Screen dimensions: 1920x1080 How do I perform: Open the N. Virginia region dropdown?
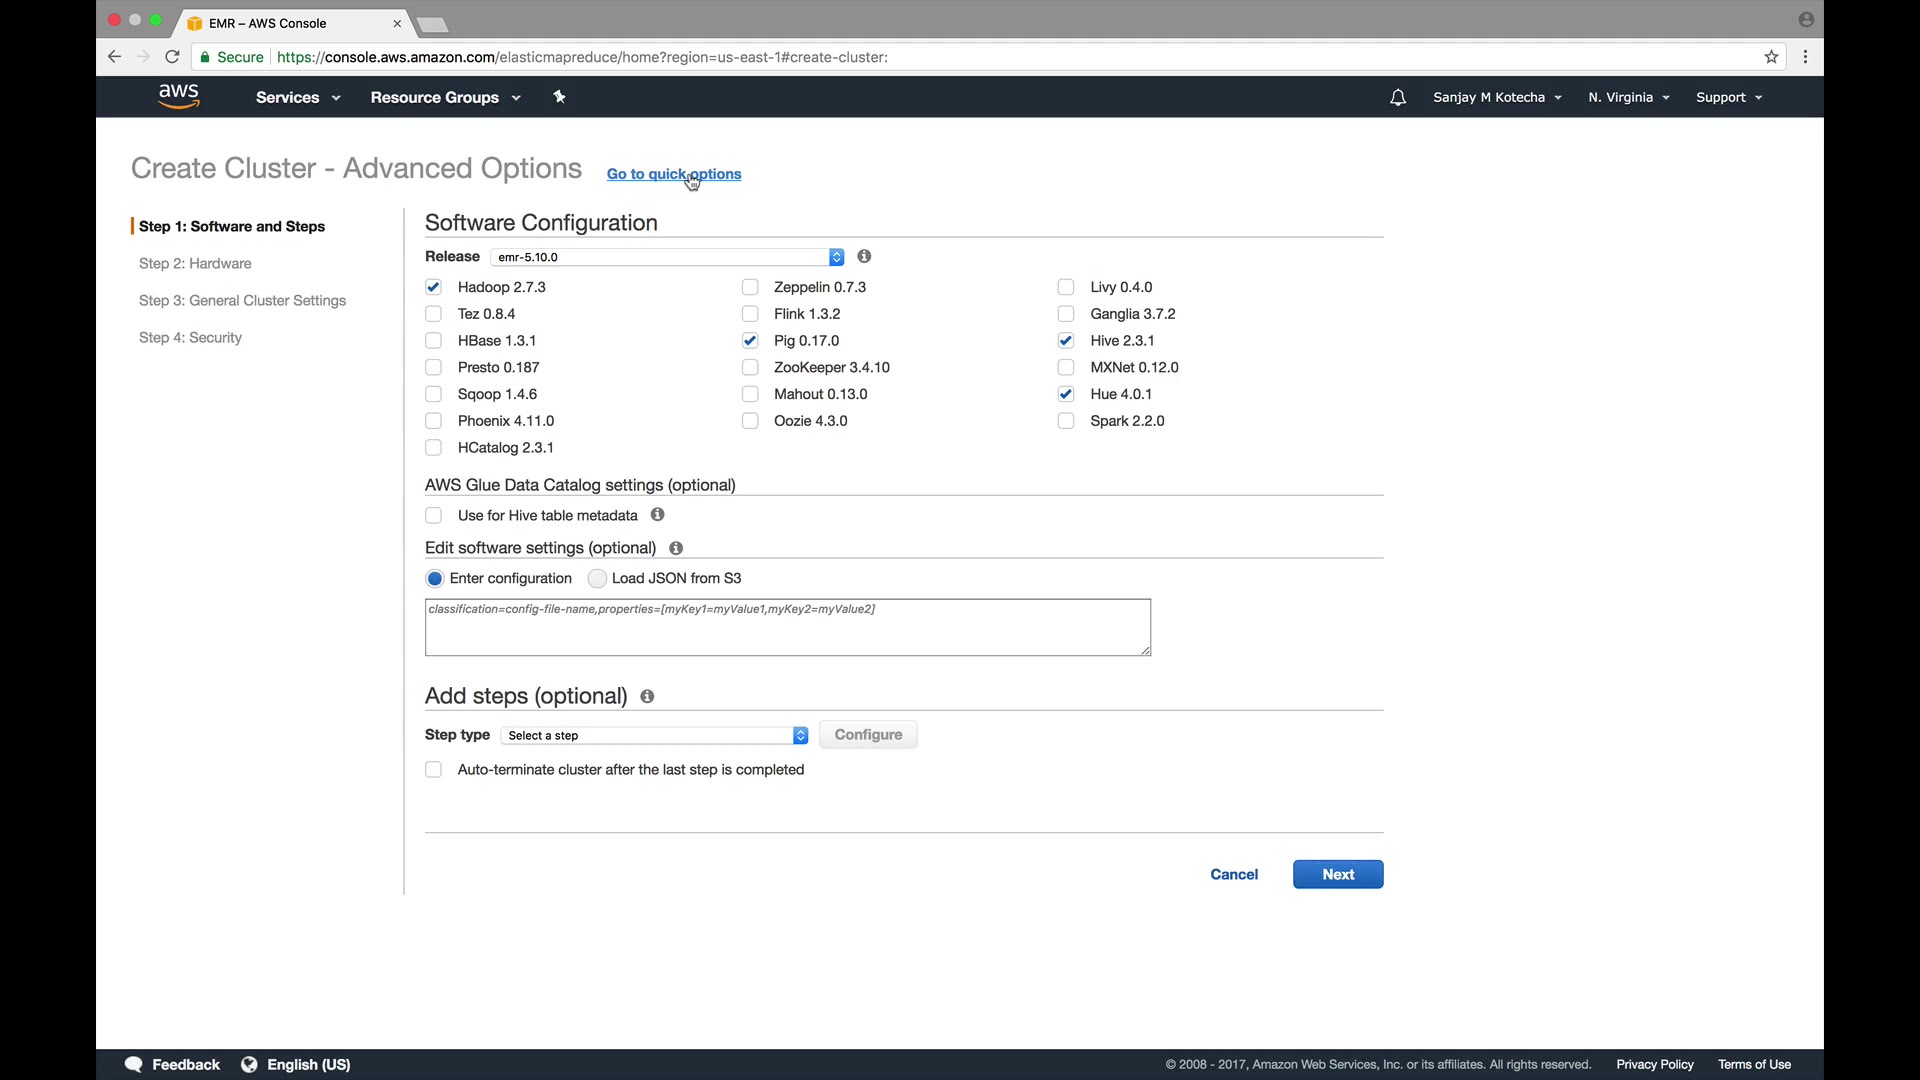(x=1628, y=97)
